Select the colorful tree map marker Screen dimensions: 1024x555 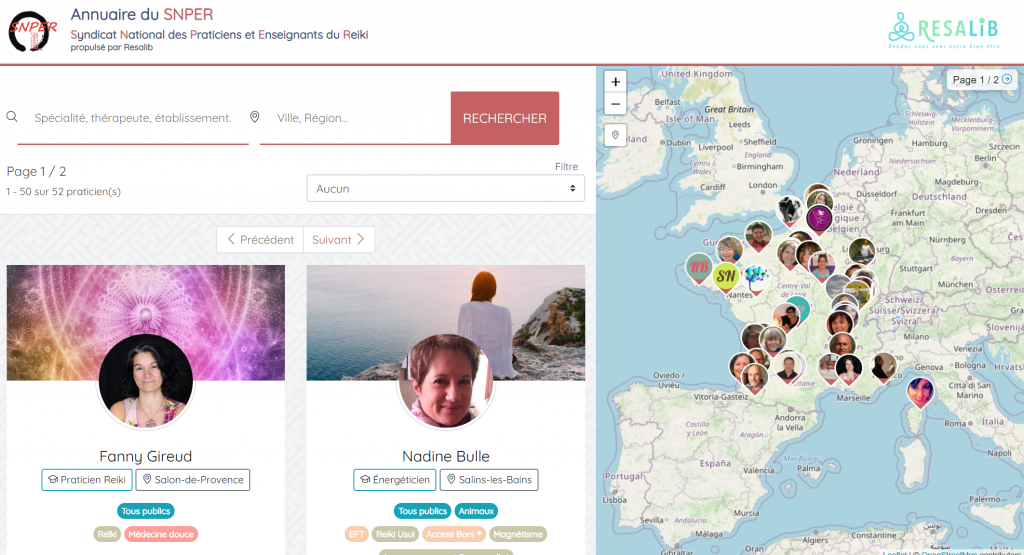coord(756,279)
